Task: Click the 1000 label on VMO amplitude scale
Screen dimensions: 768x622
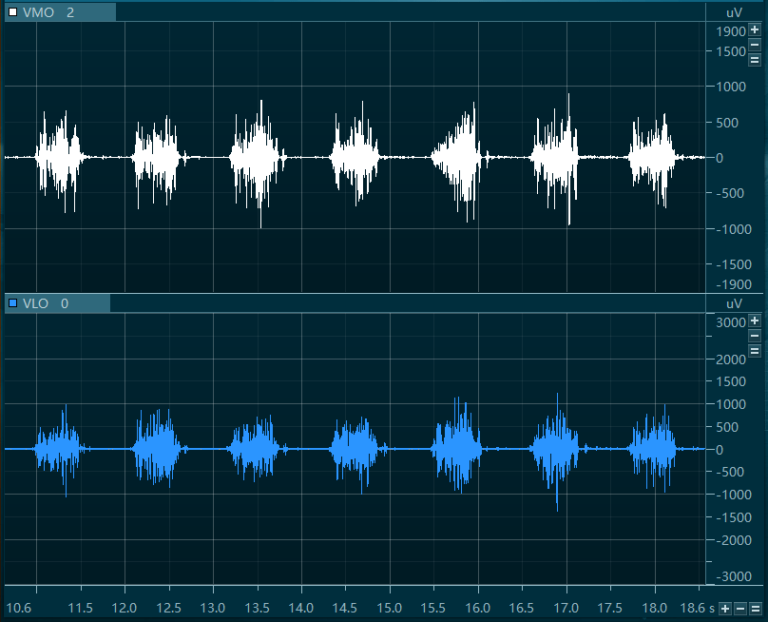Action: pos(731,87)
